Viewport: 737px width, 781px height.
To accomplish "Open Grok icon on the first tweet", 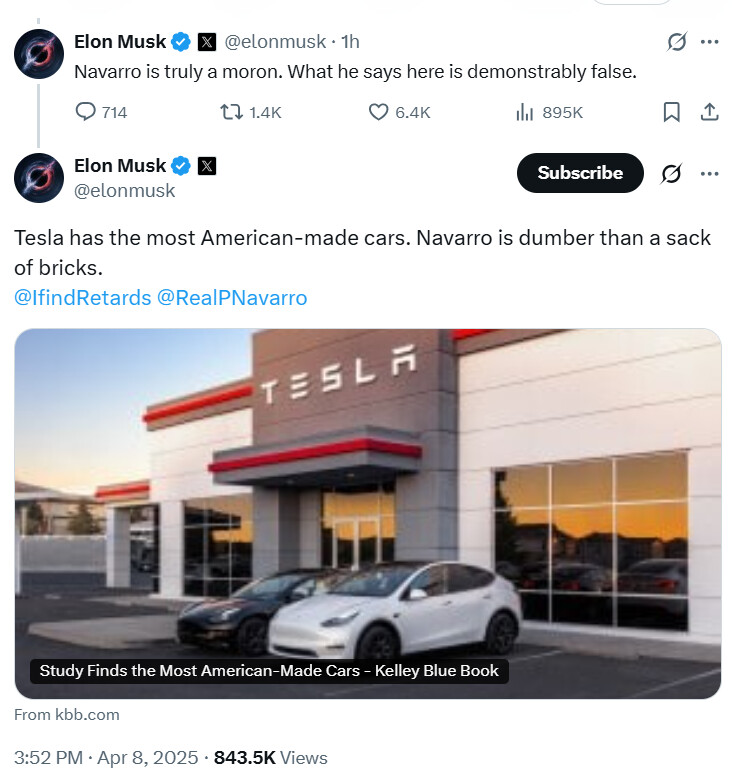I will 677,42.
